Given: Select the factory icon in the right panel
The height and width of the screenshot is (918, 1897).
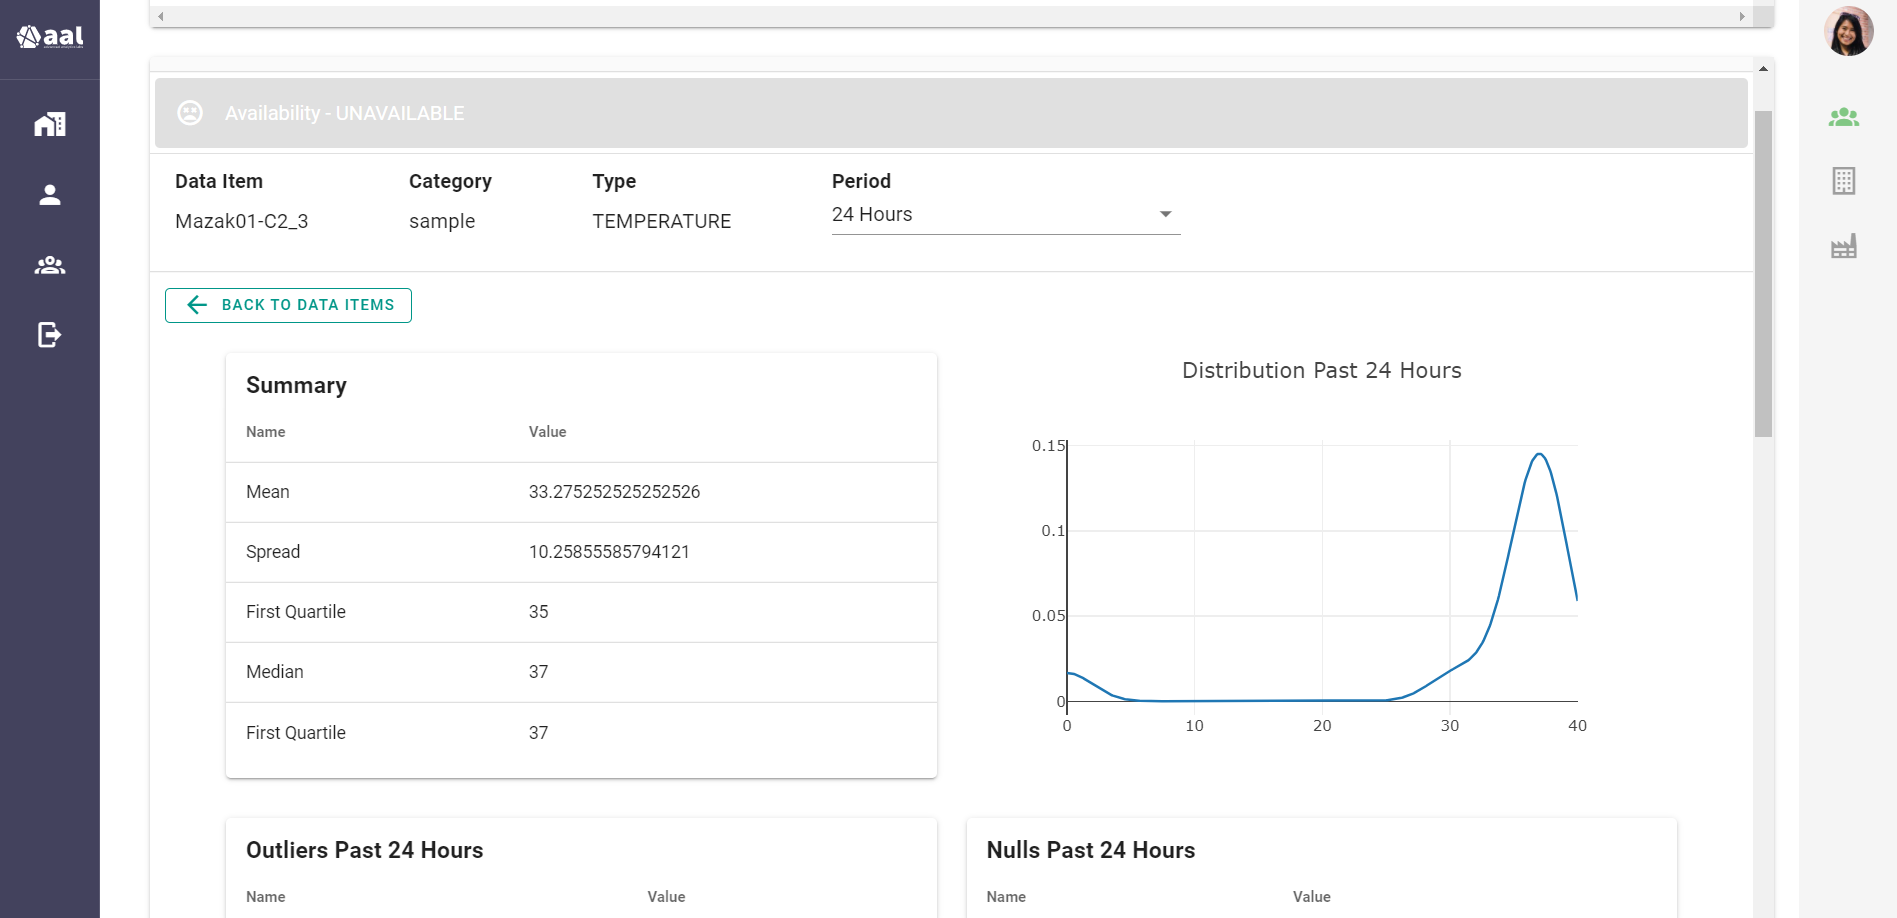Looking at the screenshot, I should 1844,246.
